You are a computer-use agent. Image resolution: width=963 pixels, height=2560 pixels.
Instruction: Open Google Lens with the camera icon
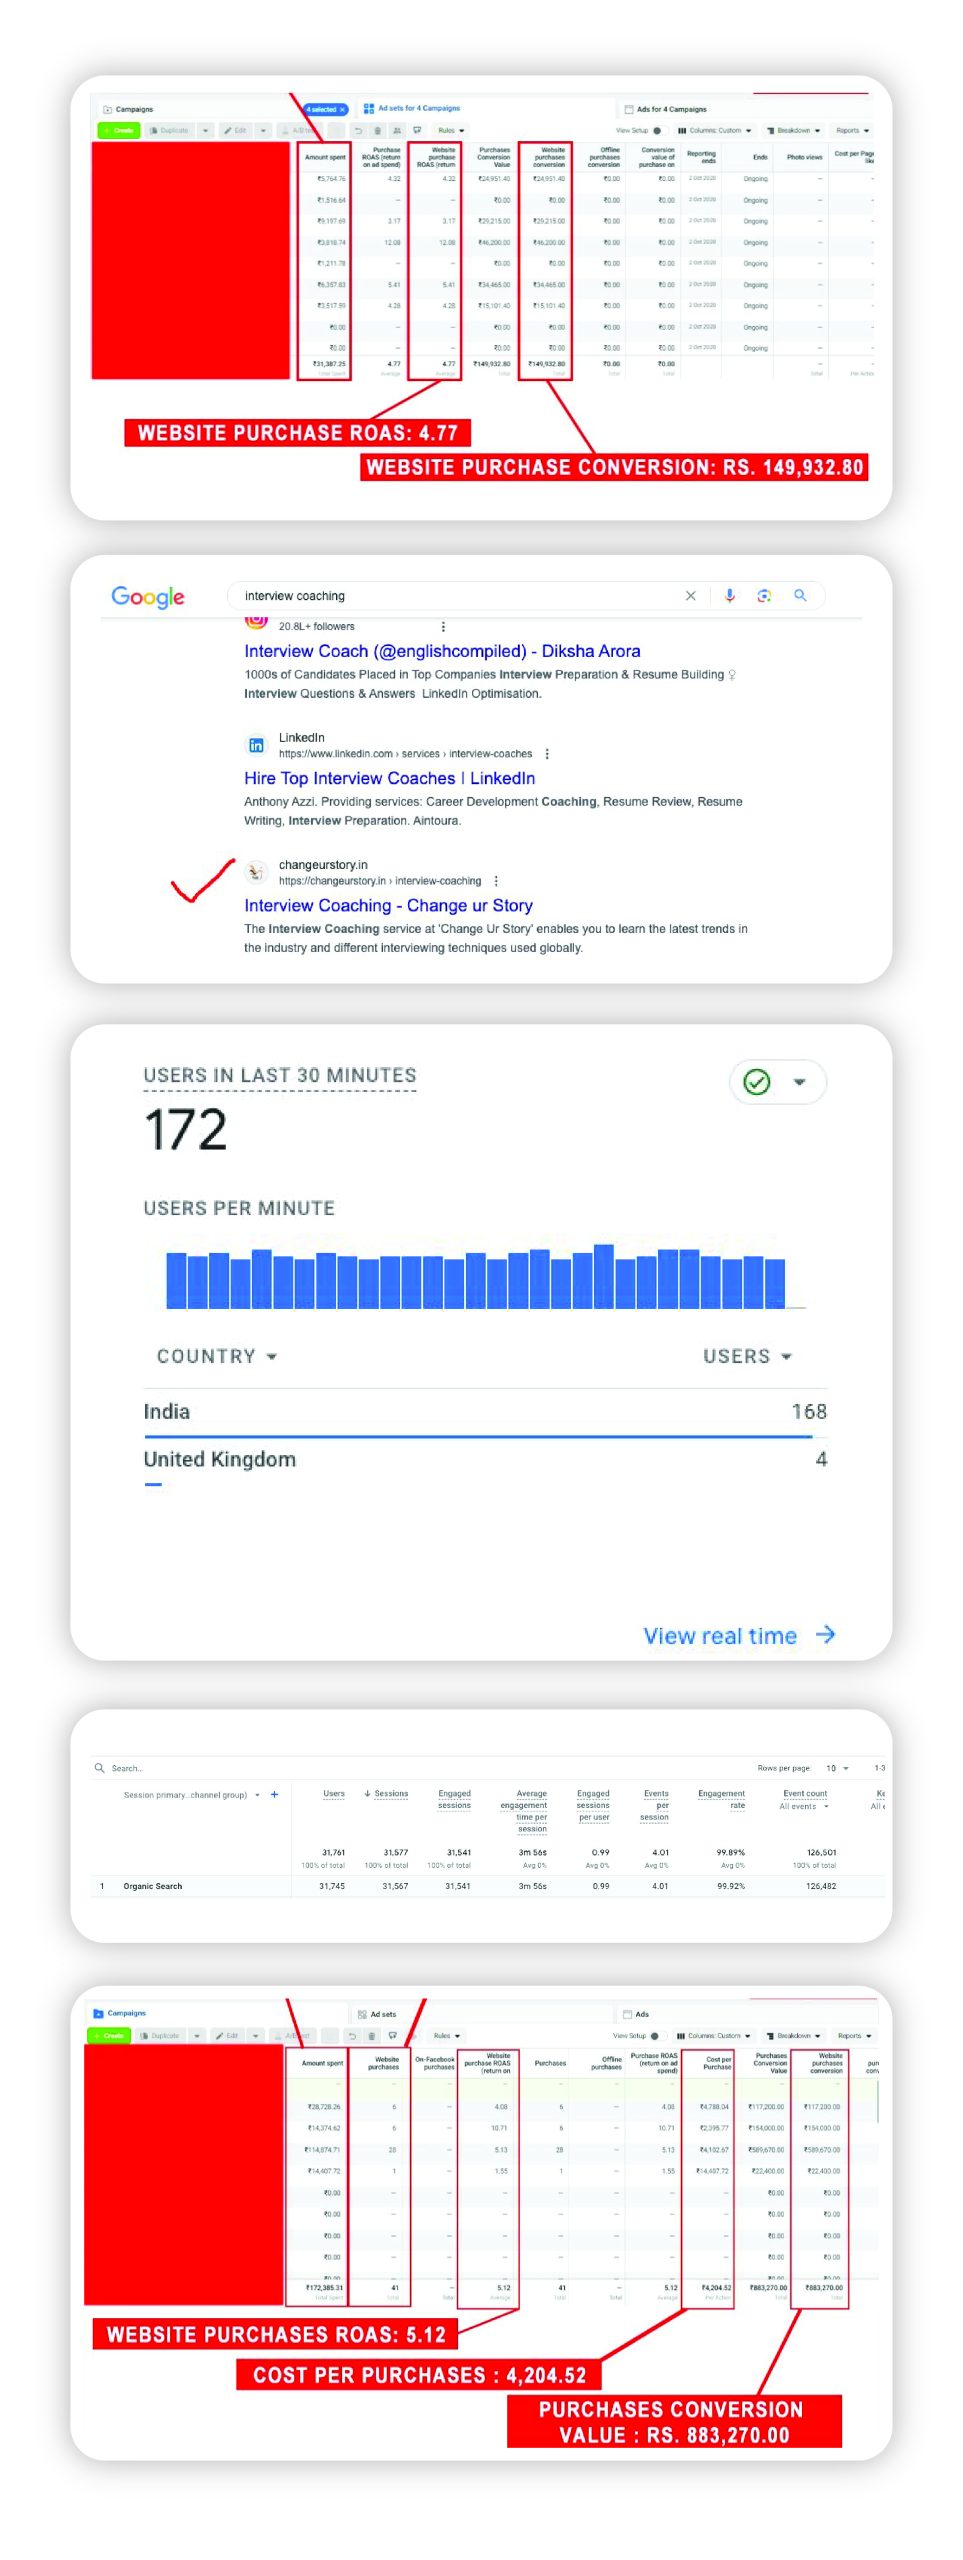[764, 596]
